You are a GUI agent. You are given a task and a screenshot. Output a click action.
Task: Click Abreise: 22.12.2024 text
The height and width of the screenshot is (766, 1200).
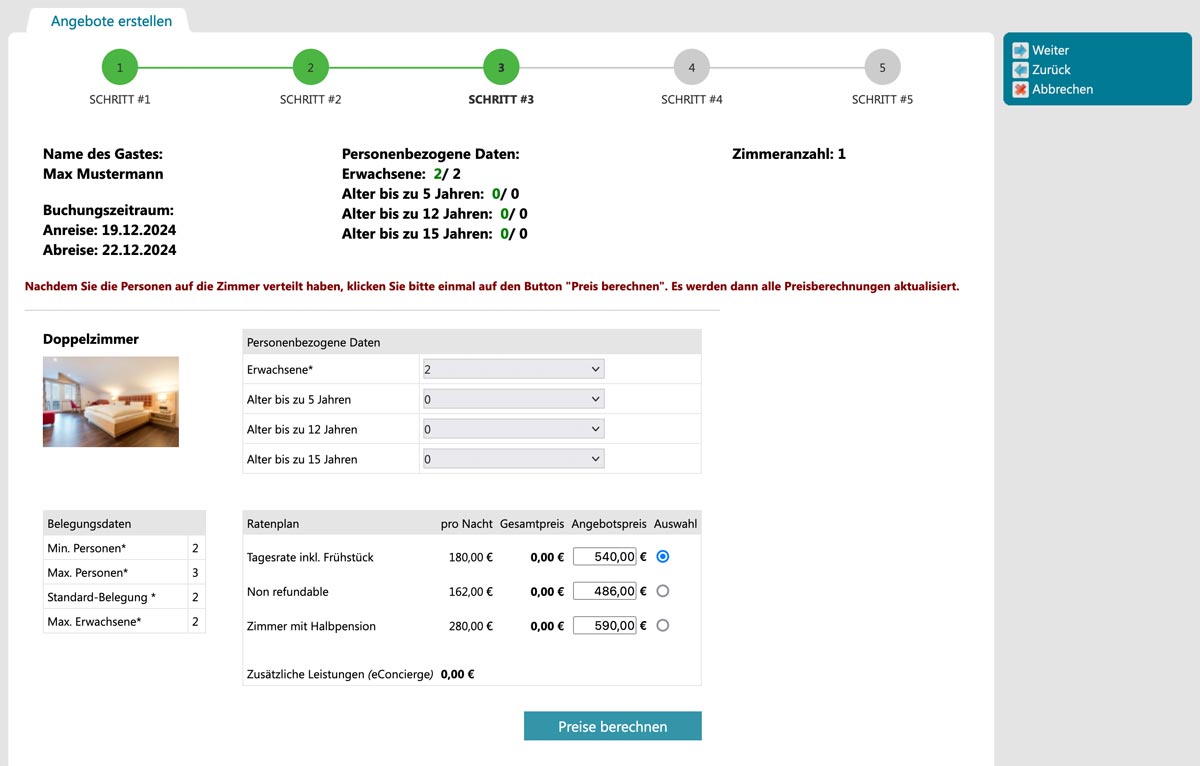click(109, 250)
